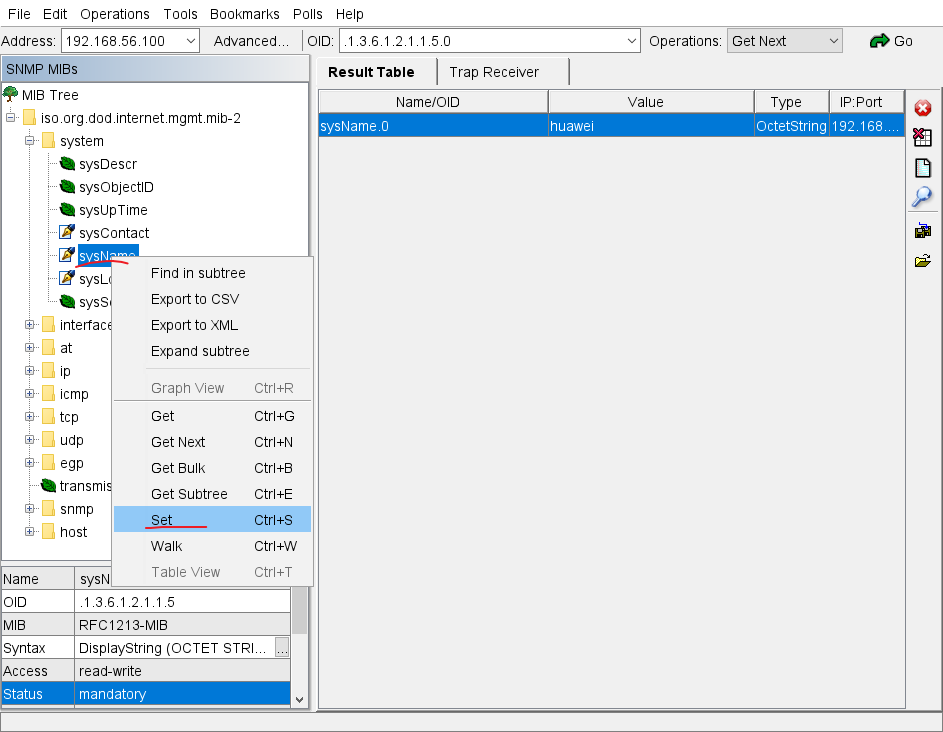Click the red stop operation icon
The width and height of the screenshot is (943, 732).
922,107
